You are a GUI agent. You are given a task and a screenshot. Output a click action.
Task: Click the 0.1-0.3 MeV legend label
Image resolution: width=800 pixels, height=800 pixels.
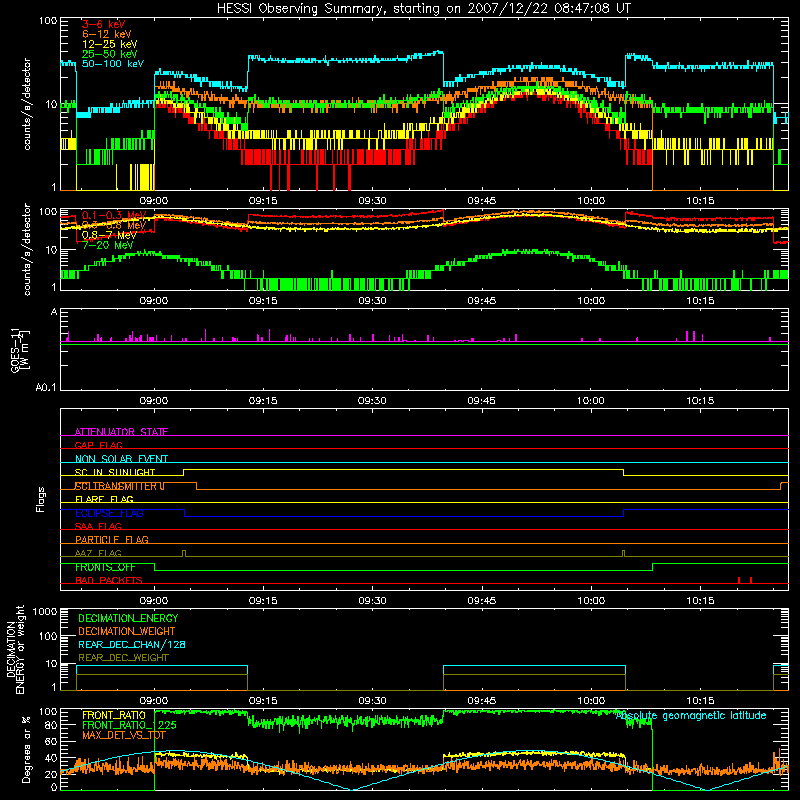114,215
